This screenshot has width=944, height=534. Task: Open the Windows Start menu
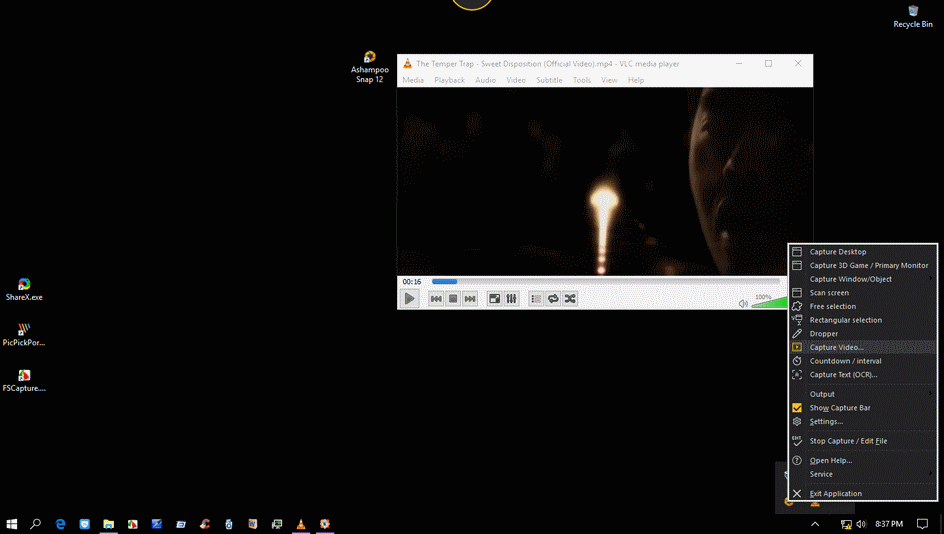click(x=11, y=524)
